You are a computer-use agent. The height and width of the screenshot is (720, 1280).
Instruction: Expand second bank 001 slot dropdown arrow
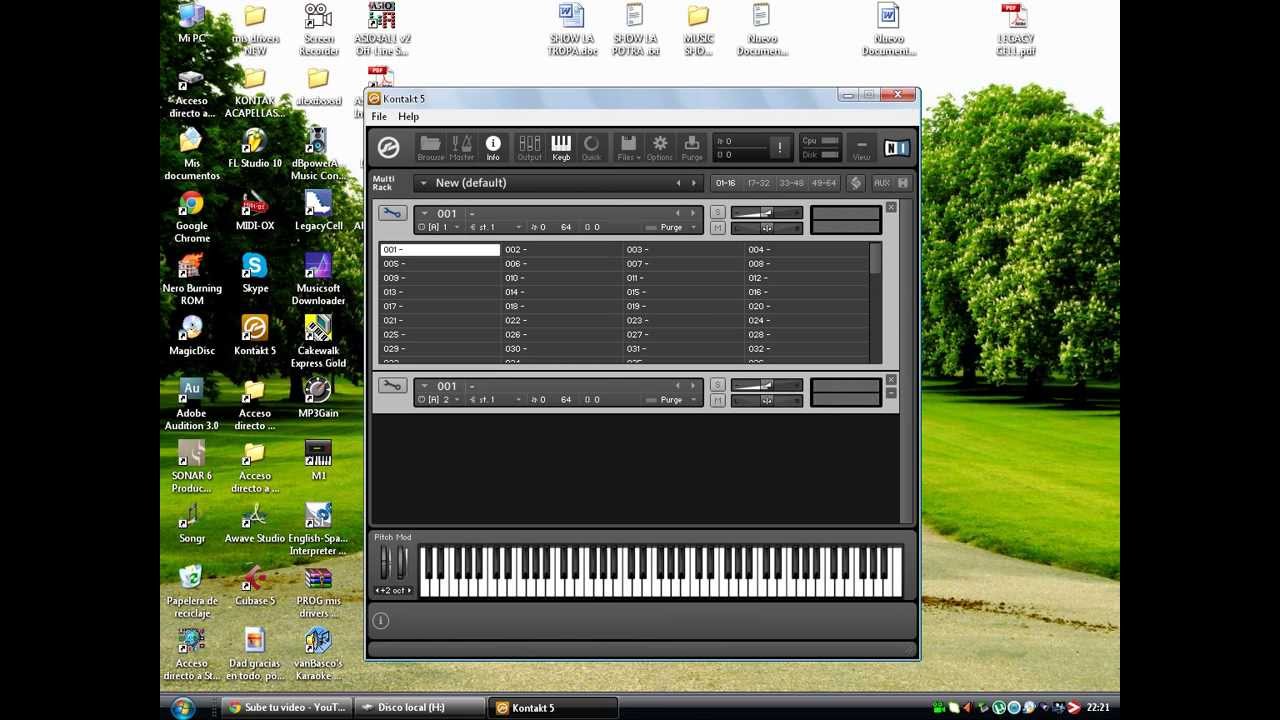click(x=424, y=386)
